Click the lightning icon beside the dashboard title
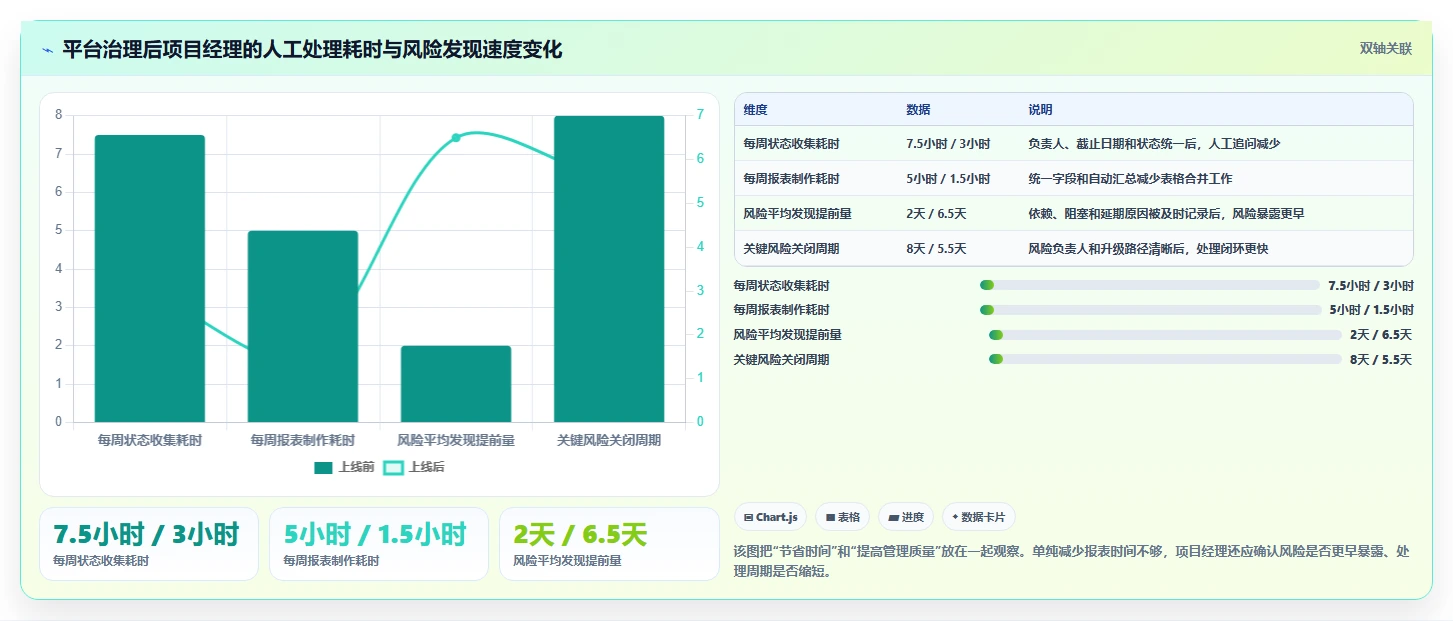Screen dimensions: 1453x621 coord(47,50)
